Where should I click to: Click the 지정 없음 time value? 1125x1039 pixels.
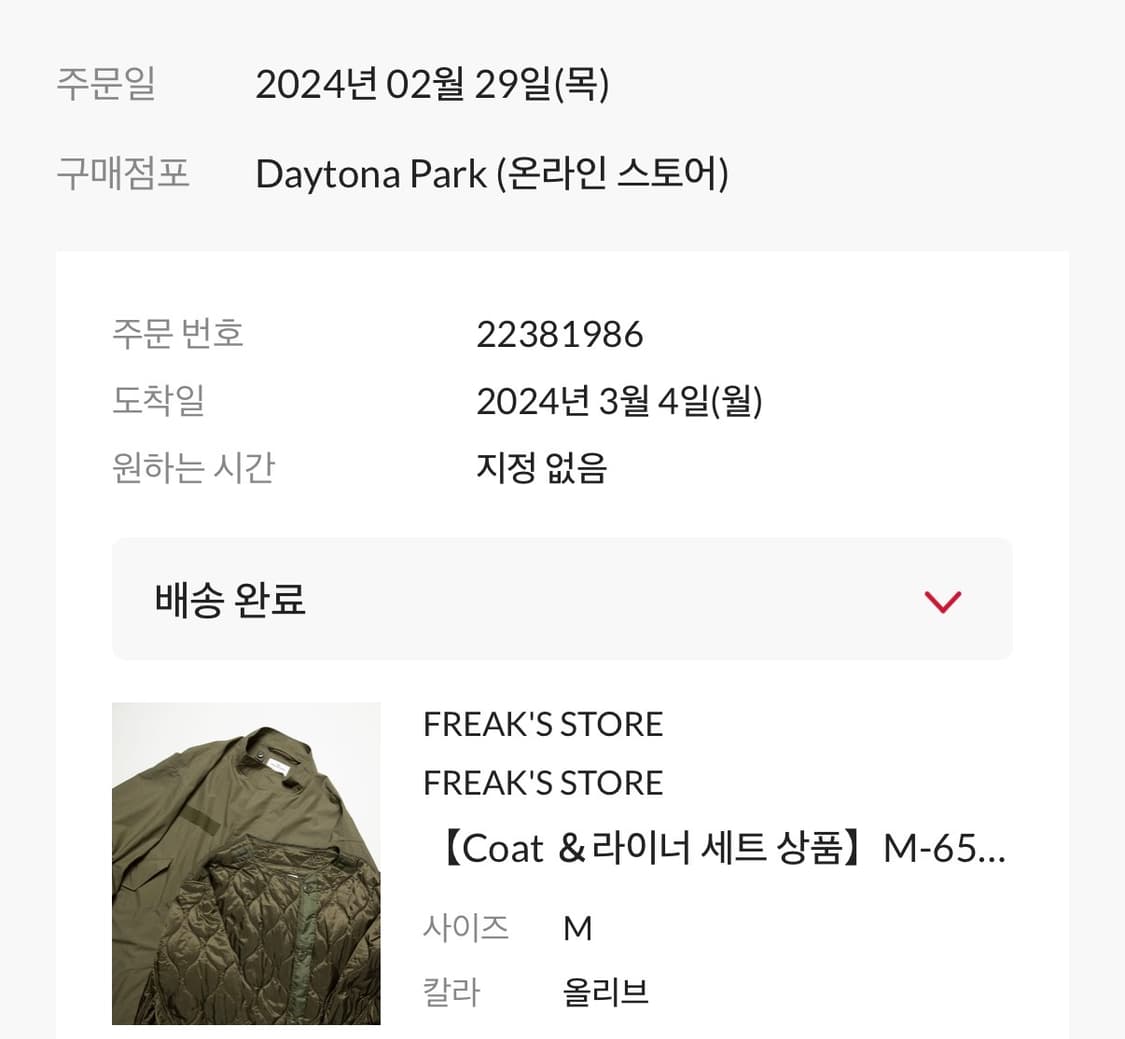point(541,468)
